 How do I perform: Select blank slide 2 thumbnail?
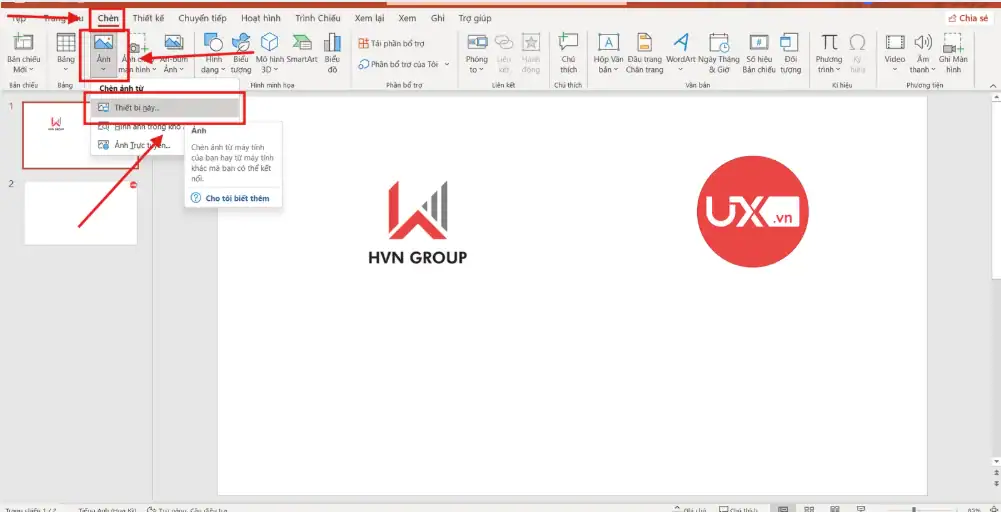[x=80, y=213]
